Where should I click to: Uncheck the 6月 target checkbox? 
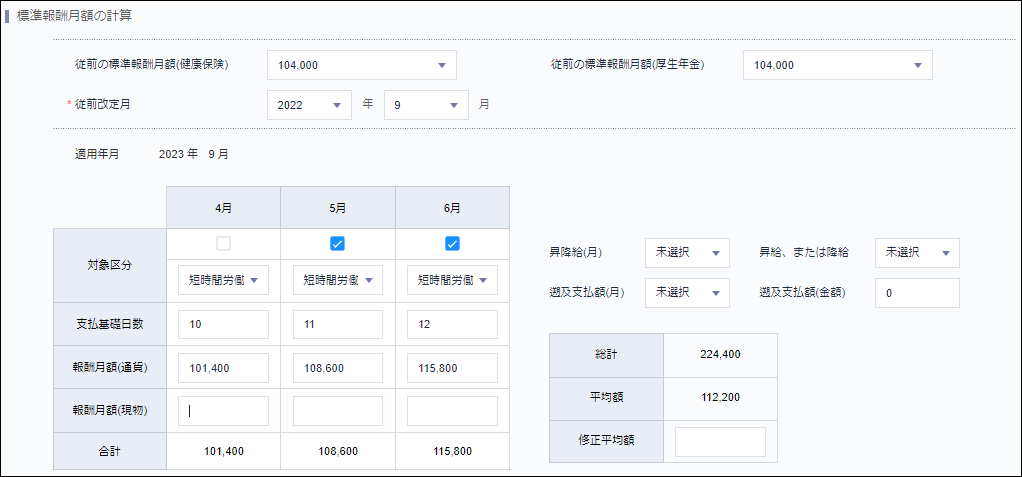click(x=452, y=243)
